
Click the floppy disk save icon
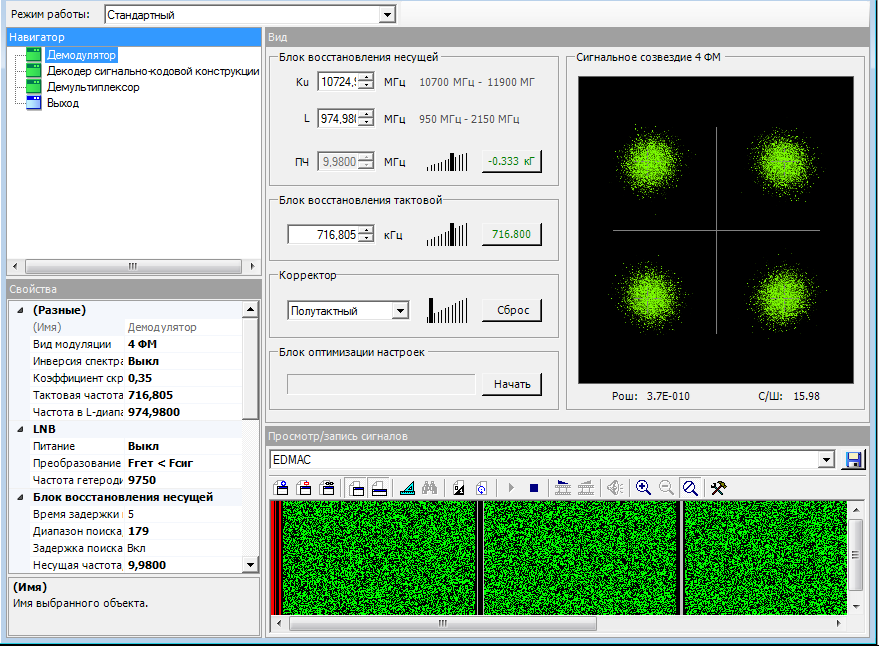pyautogui.click(x=854, y=459)
